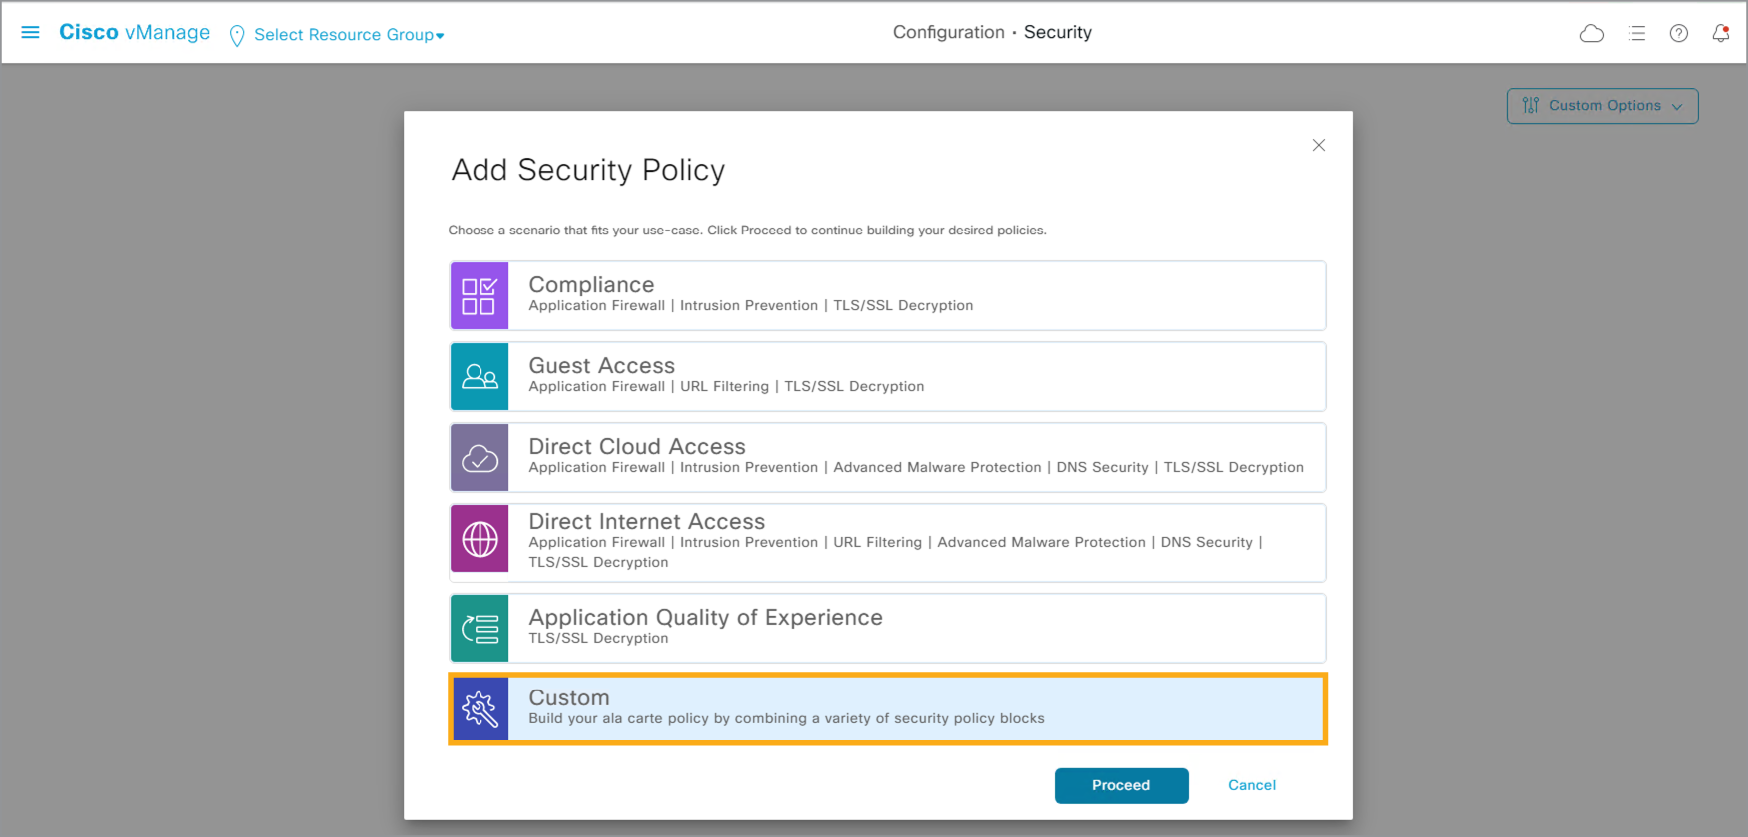Click the sliders icon on Custom Options
The width and height of the screenshot is (1748, 837).
1531,106
